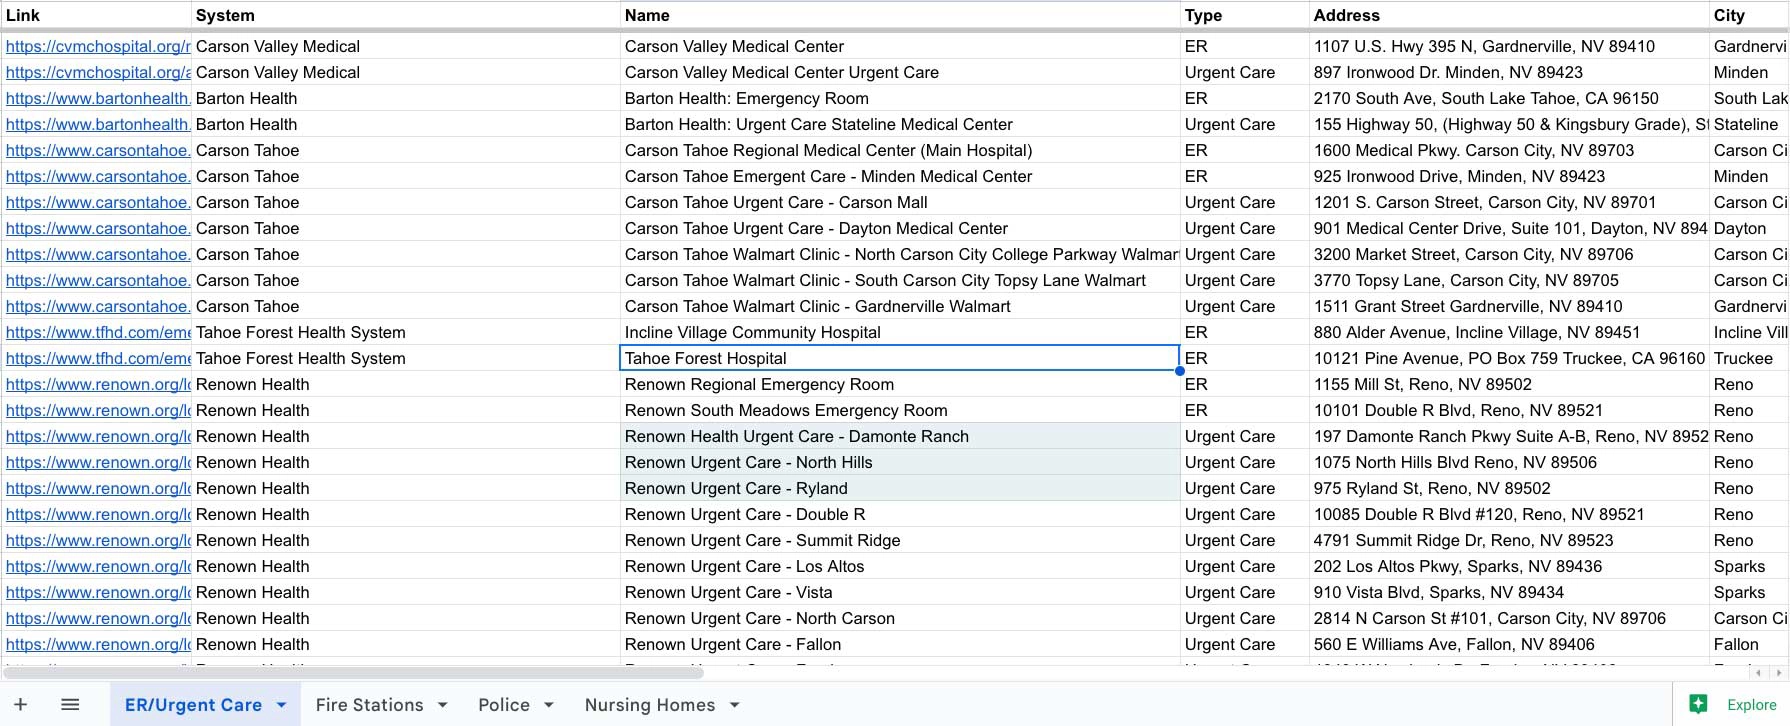
Task: Select Truckee in the City column
Action: click(1749, 358)
